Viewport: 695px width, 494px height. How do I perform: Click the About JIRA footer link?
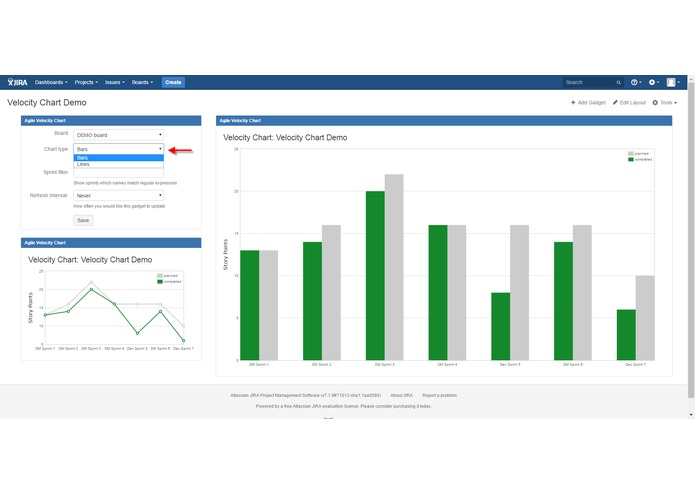[x=401, y=395]
